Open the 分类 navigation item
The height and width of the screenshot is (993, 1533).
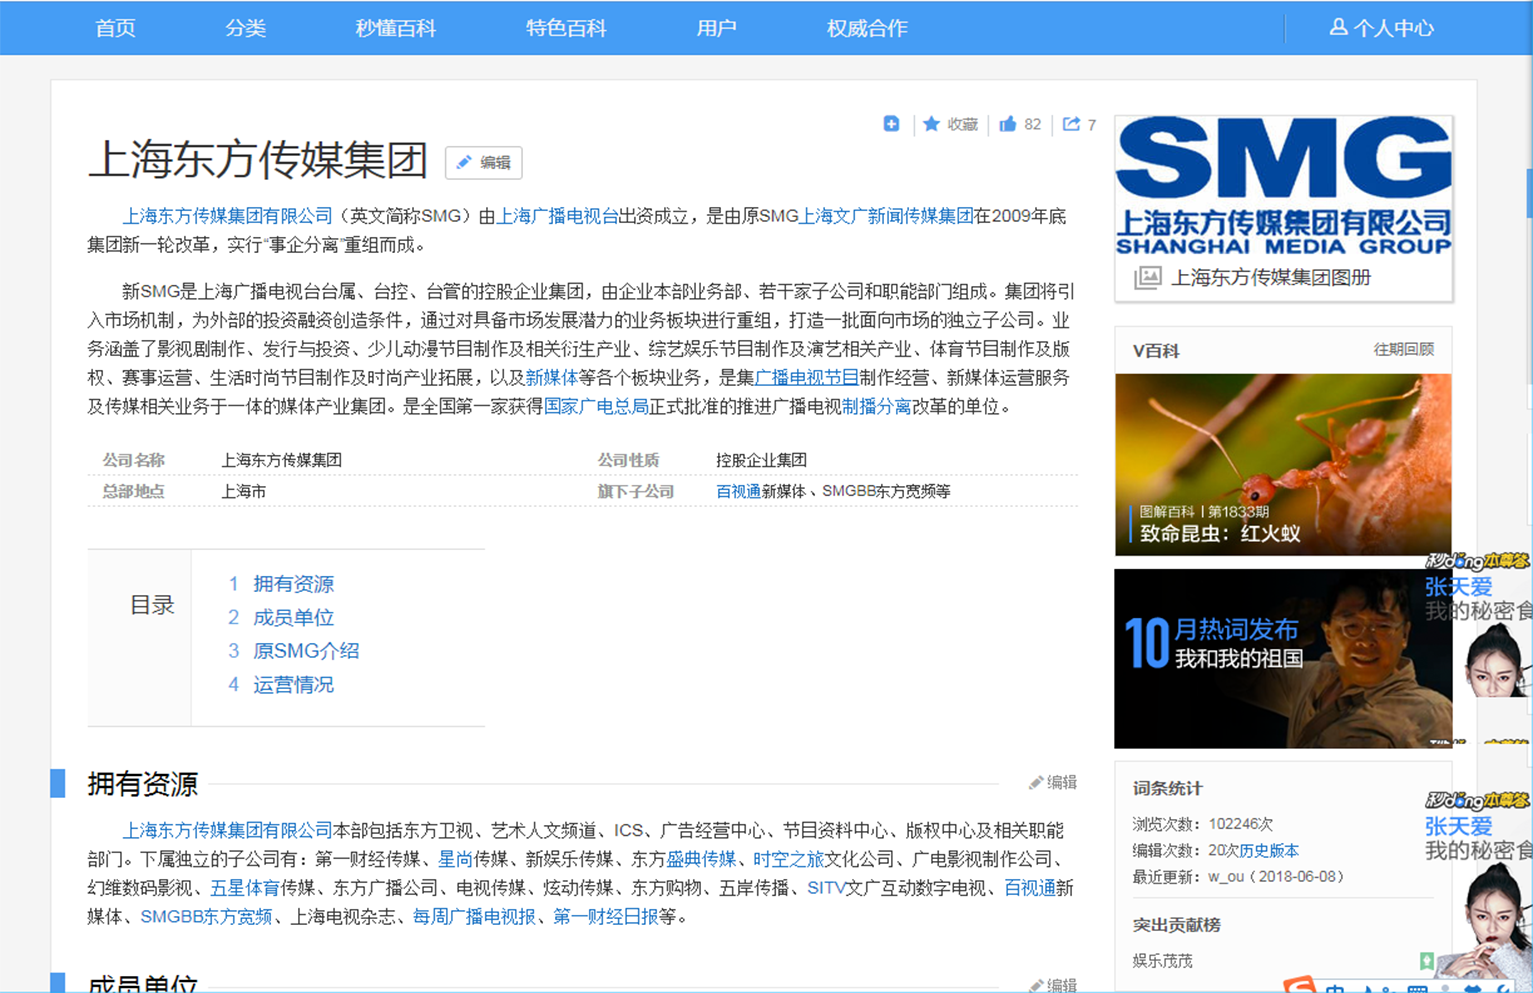pos(245,28)
